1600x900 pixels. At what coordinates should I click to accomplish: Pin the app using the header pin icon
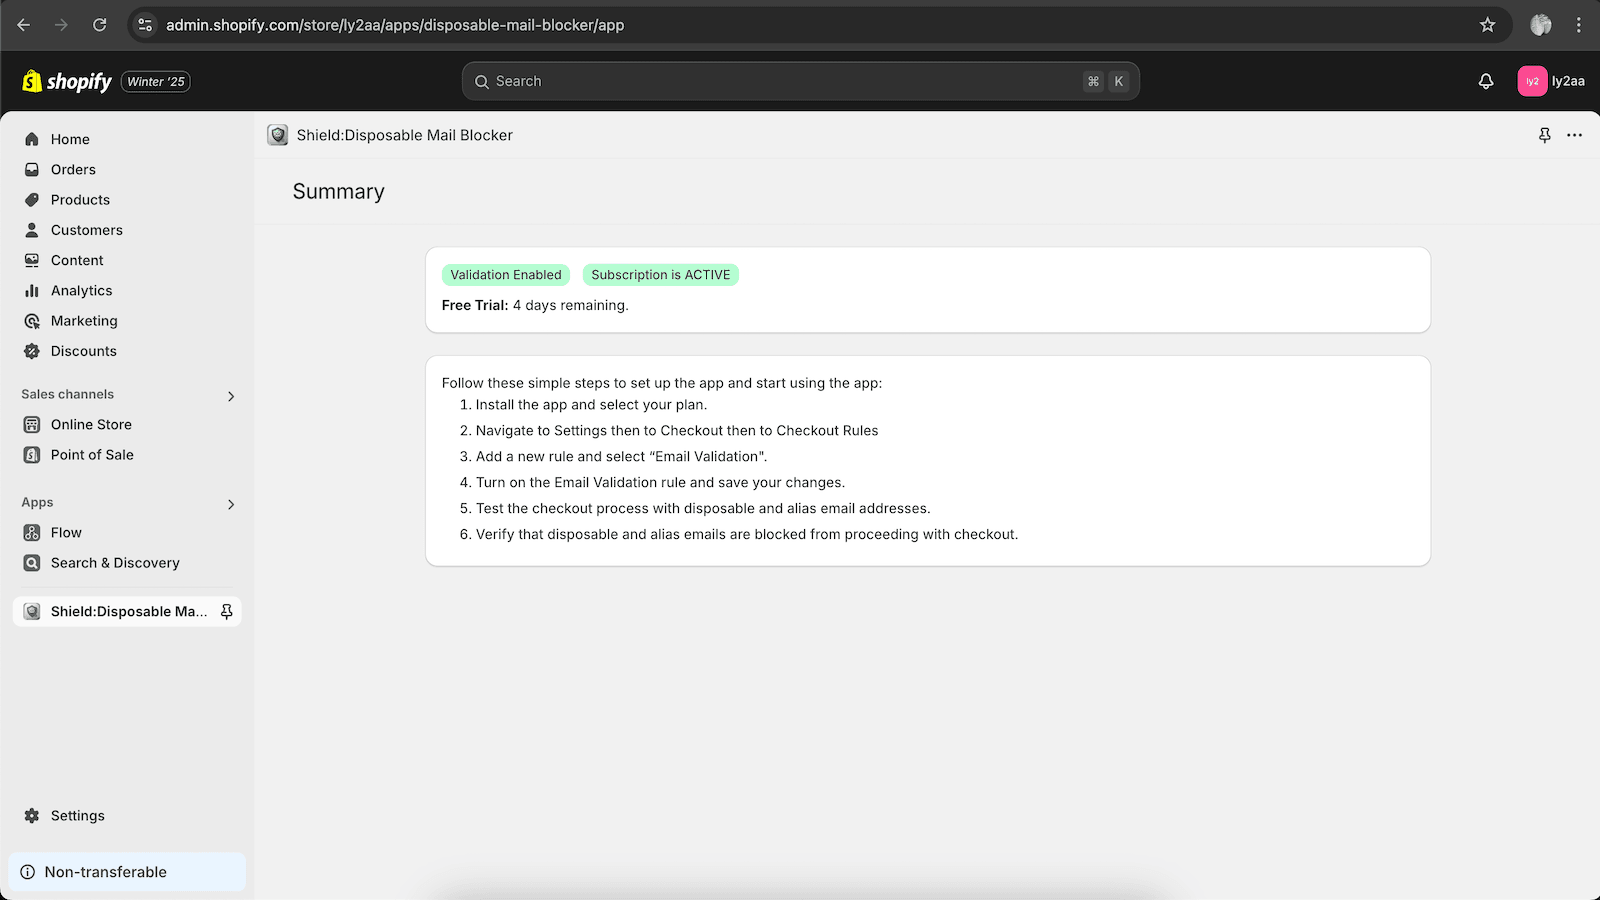pyautogui.click(x=1544, y=135)
